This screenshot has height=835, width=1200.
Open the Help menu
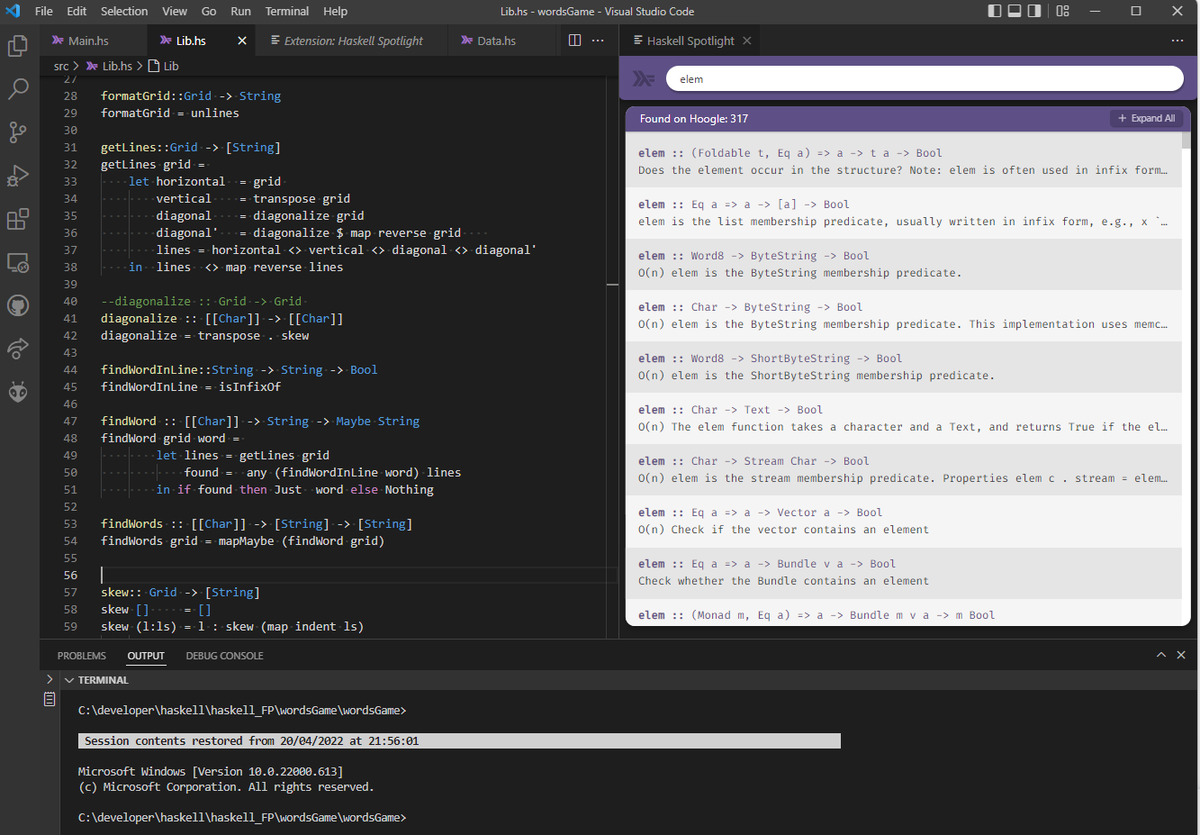click(336, 11)
